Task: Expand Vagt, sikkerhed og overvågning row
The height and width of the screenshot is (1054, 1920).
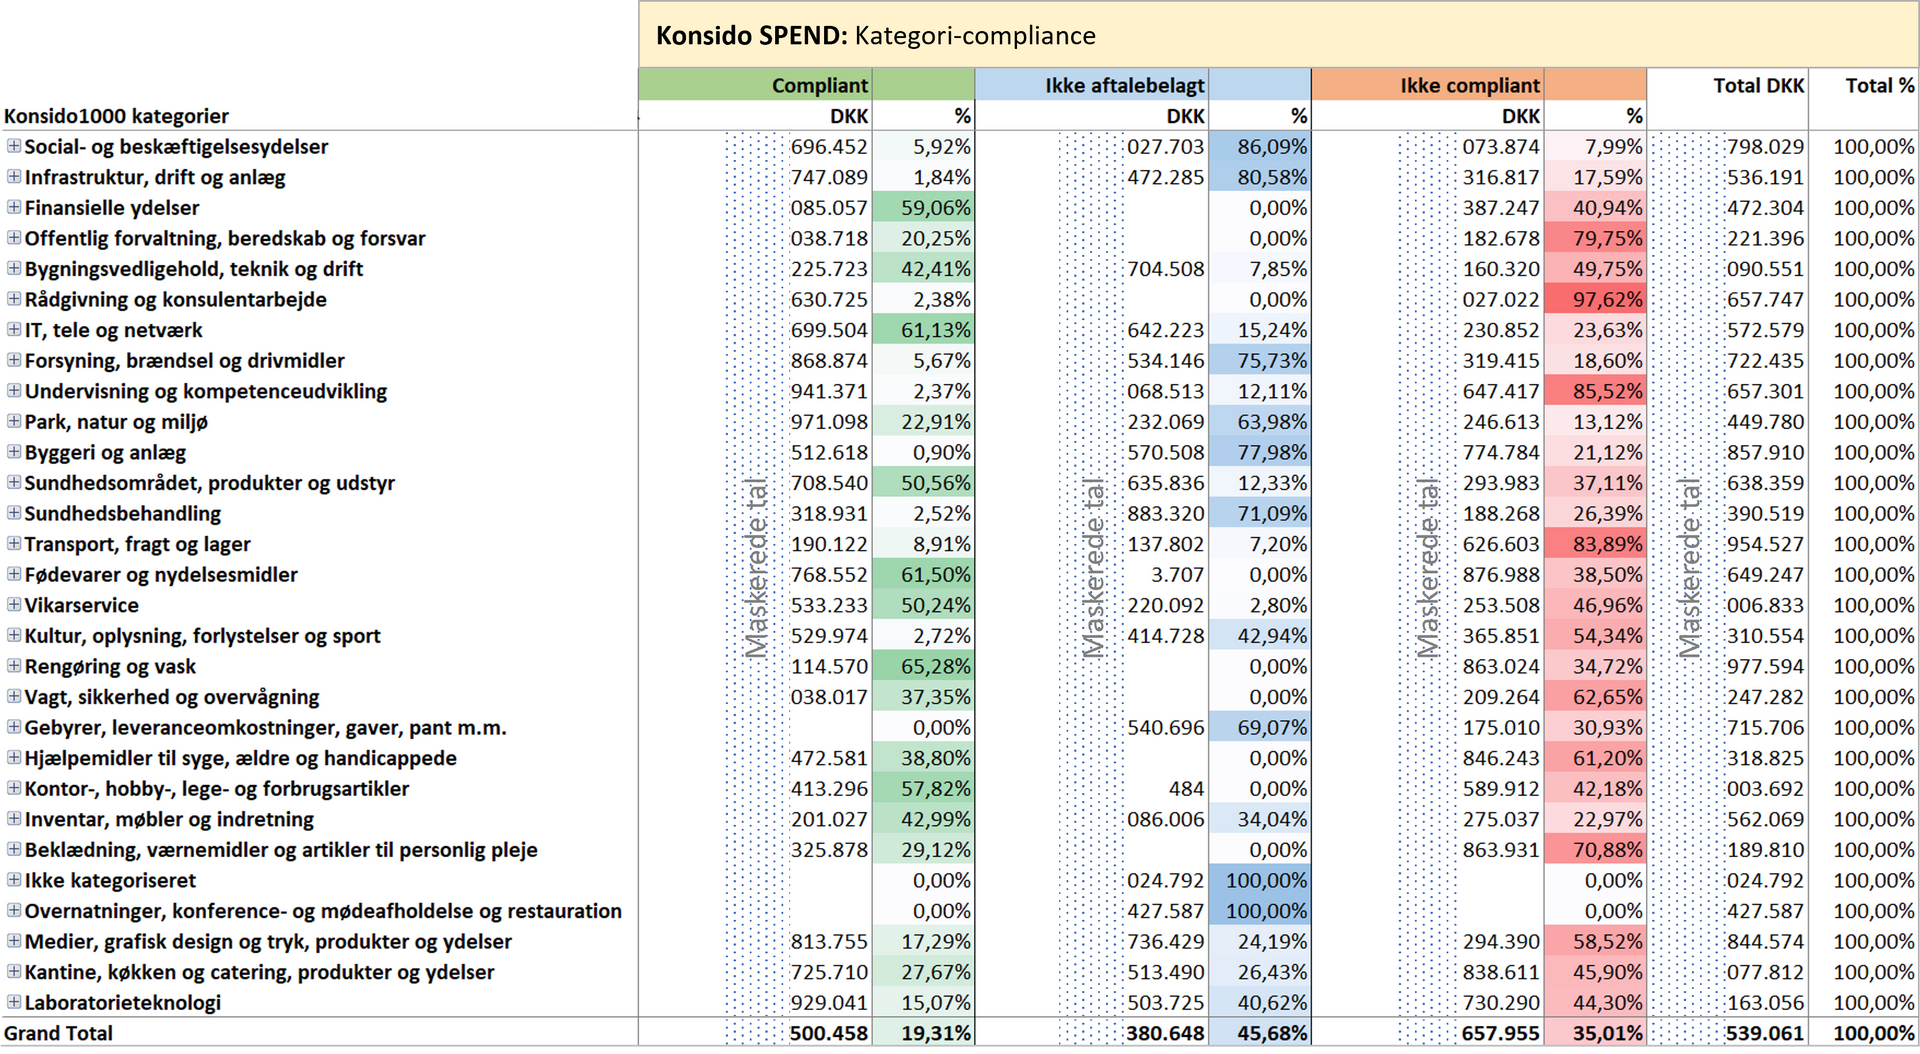Action: (14, 696)
